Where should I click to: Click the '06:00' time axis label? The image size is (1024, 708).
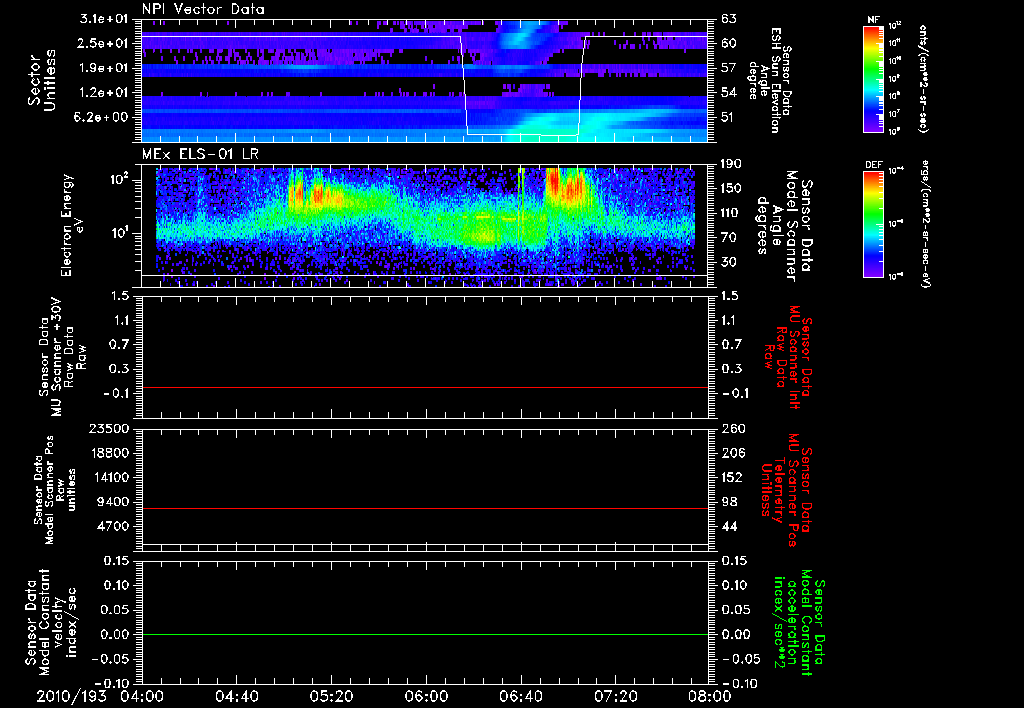tap(426, 696)
